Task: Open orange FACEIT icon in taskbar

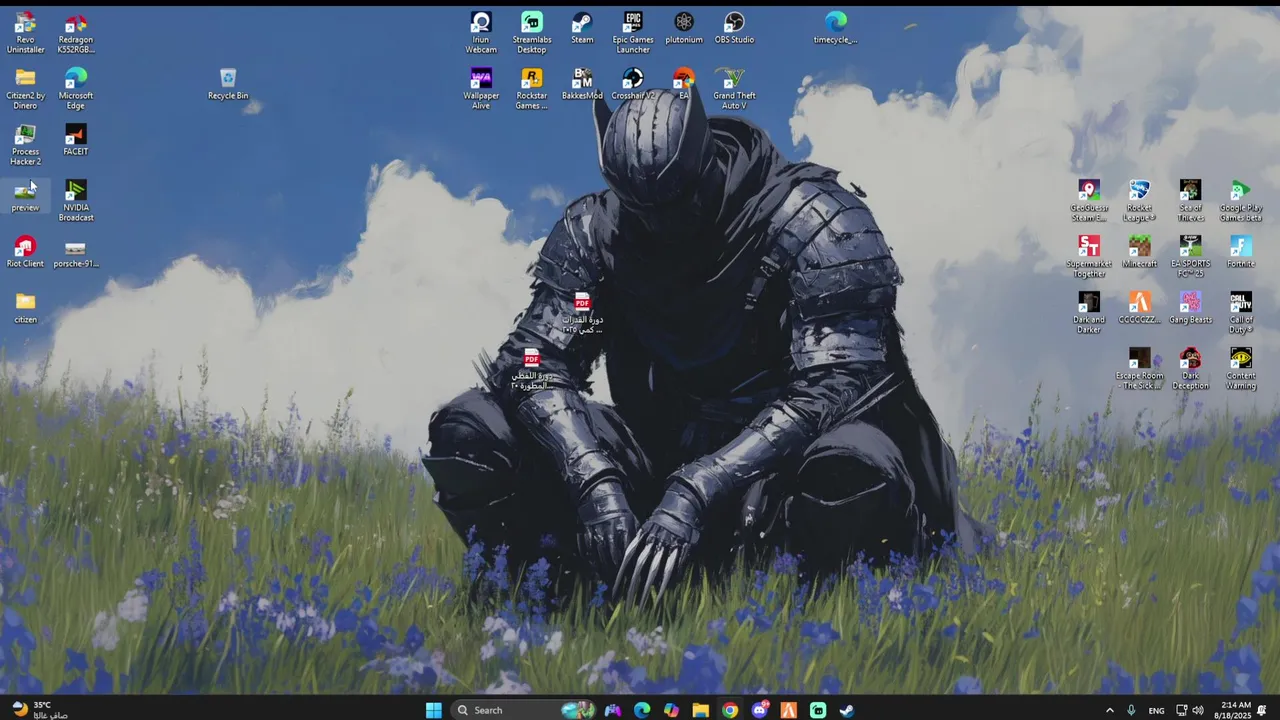Action: point(789,710)
